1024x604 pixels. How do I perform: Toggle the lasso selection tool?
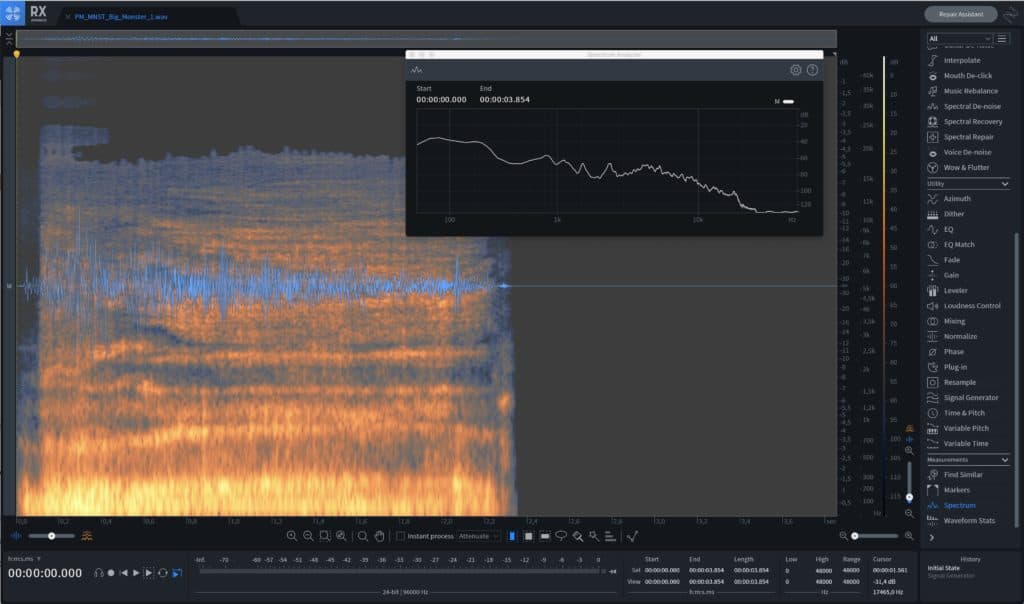[561, 536]
